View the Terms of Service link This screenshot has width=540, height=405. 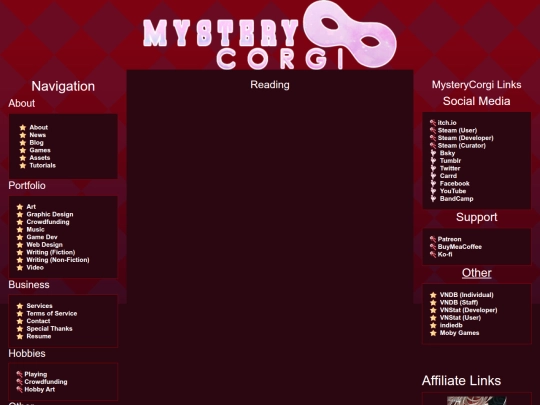[52, 313]
